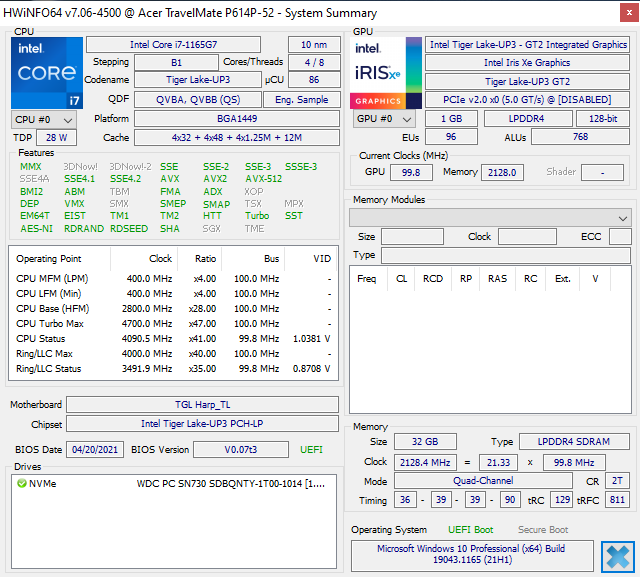Viewport: 640px width, 577px height.
Task: Click the Turbo feature label
Action: point(257,215)
